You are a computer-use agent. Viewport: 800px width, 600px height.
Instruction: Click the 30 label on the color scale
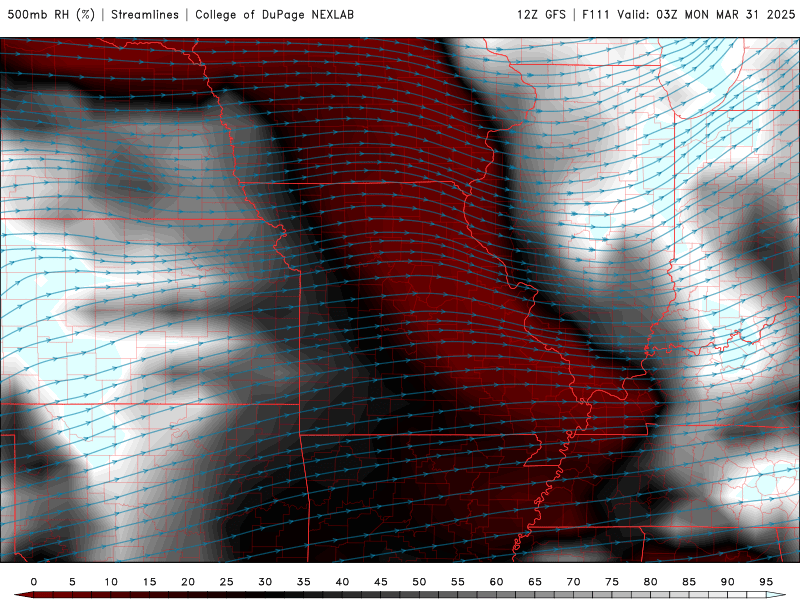pyautogui.click(x=265, y=582)
